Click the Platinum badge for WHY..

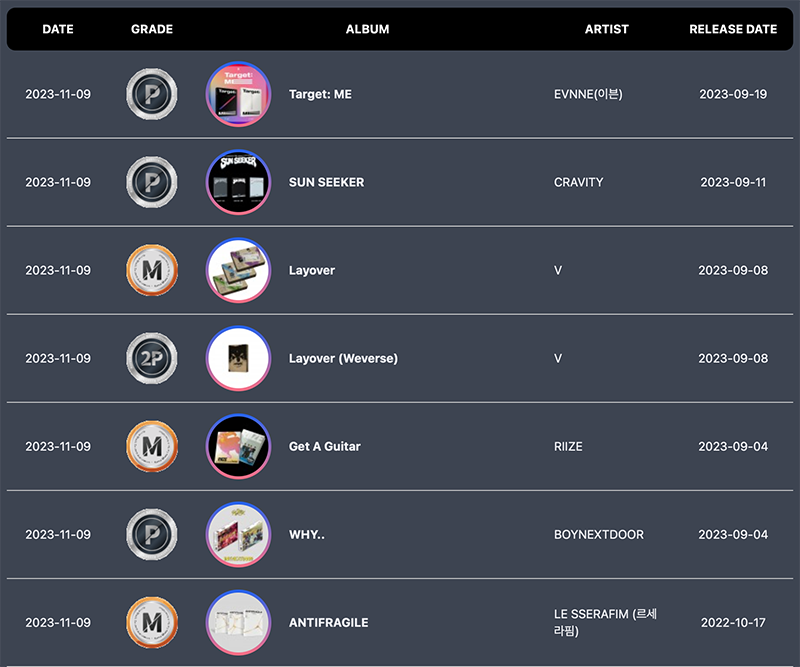(152, 534)
